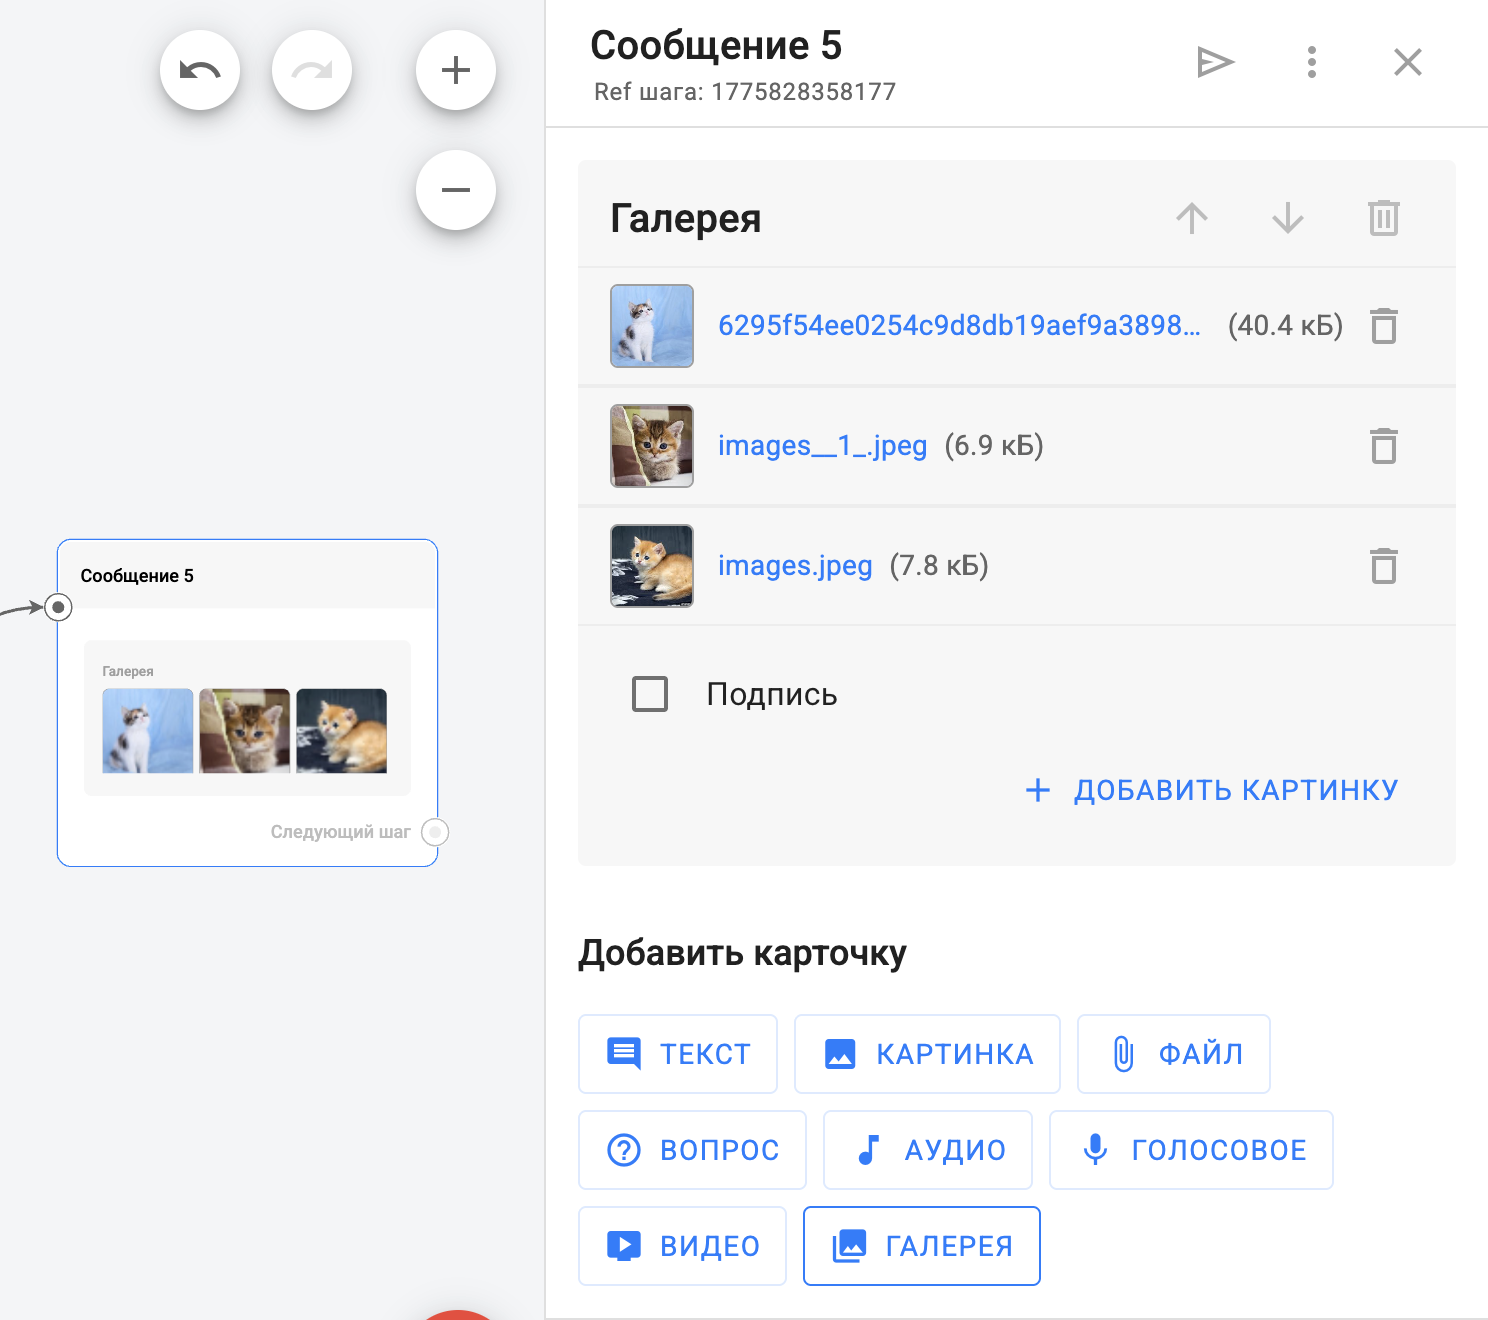Zoom in with the plus button
This screenshot has width=1488, height=1320.
[x=456, y=70]
